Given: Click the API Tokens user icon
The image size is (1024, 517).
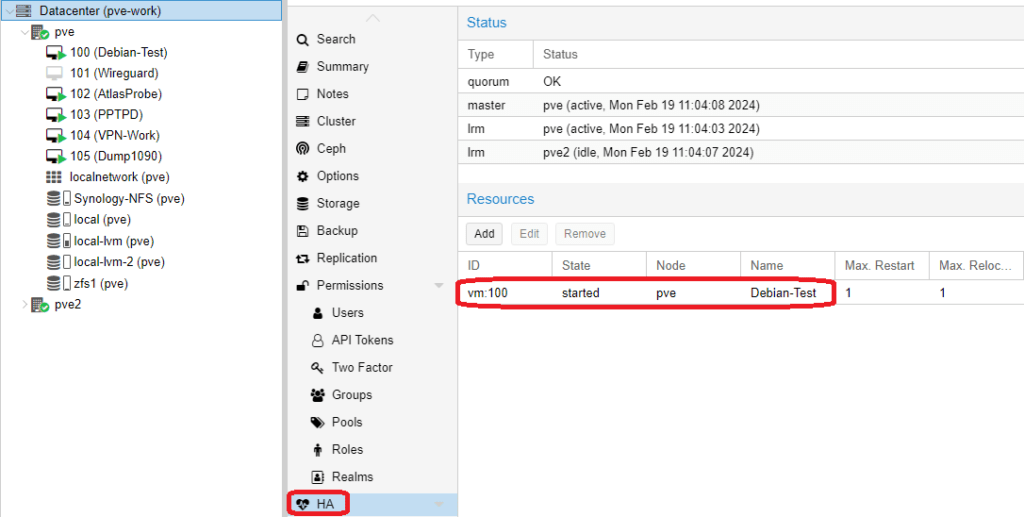Looking at the screenshot, I should [x=318, y=340].
